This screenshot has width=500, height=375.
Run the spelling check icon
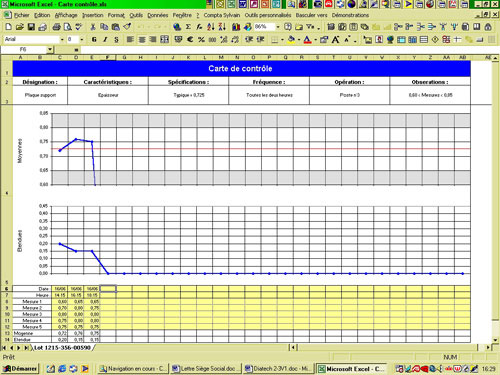(x=79, y=27)
